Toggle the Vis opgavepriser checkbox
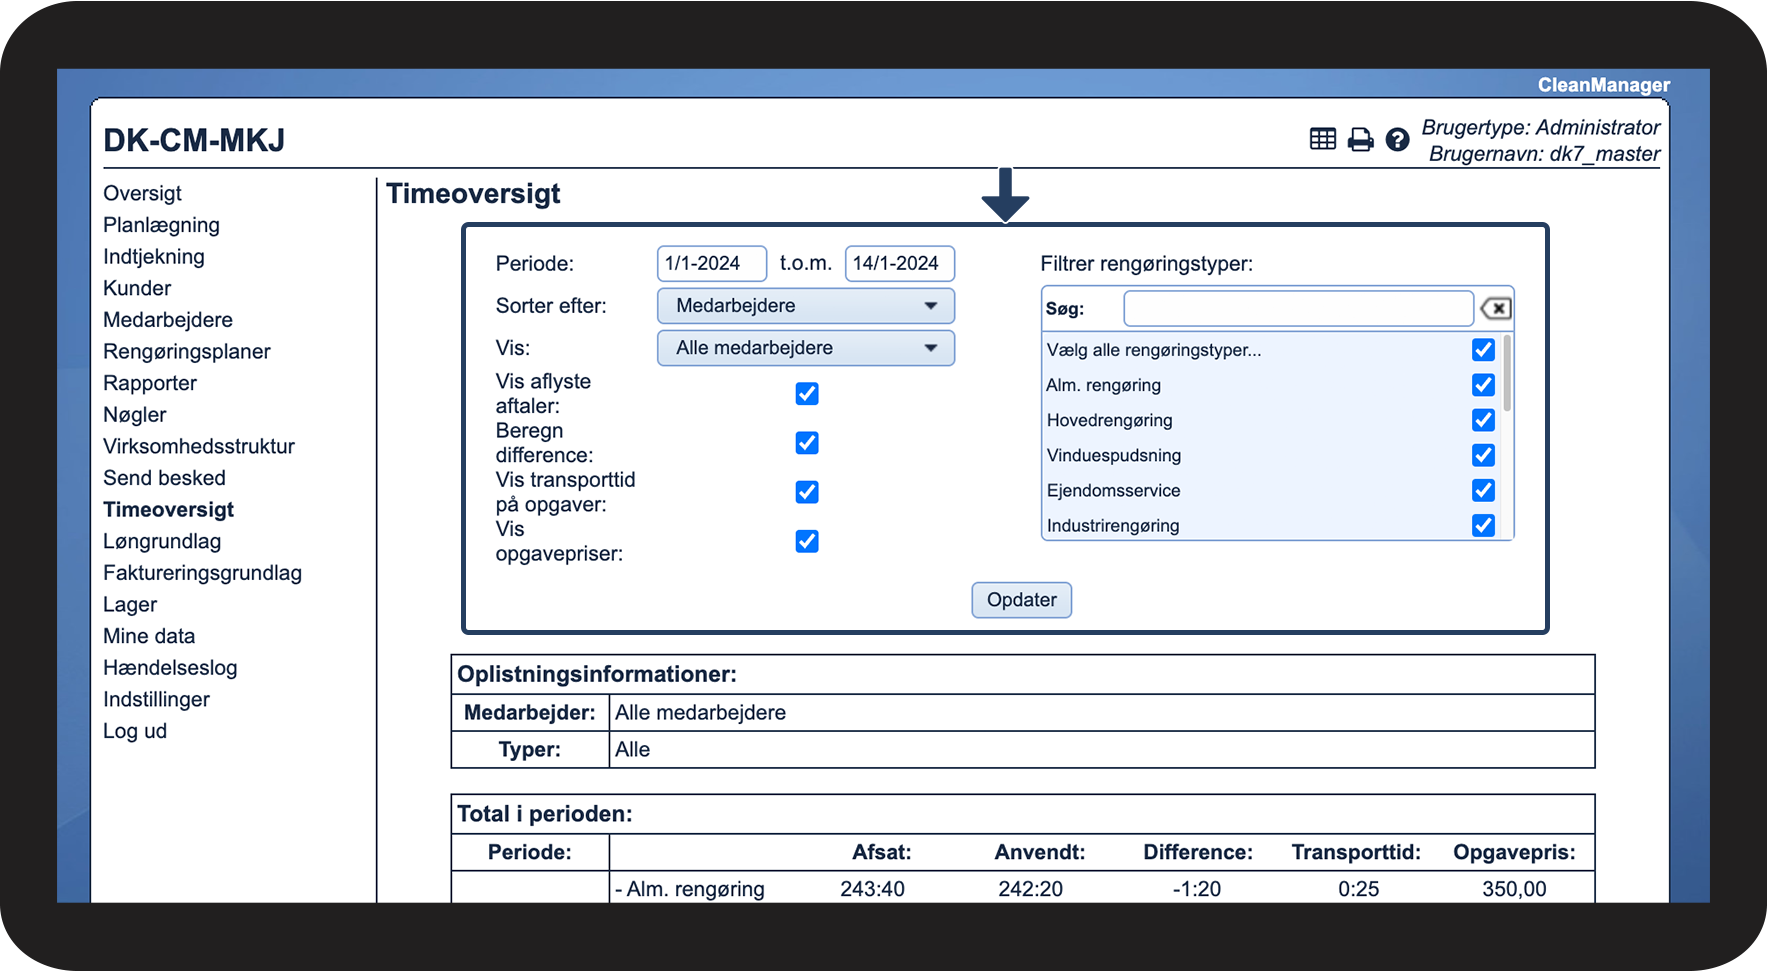 click(x=807, y=541)
